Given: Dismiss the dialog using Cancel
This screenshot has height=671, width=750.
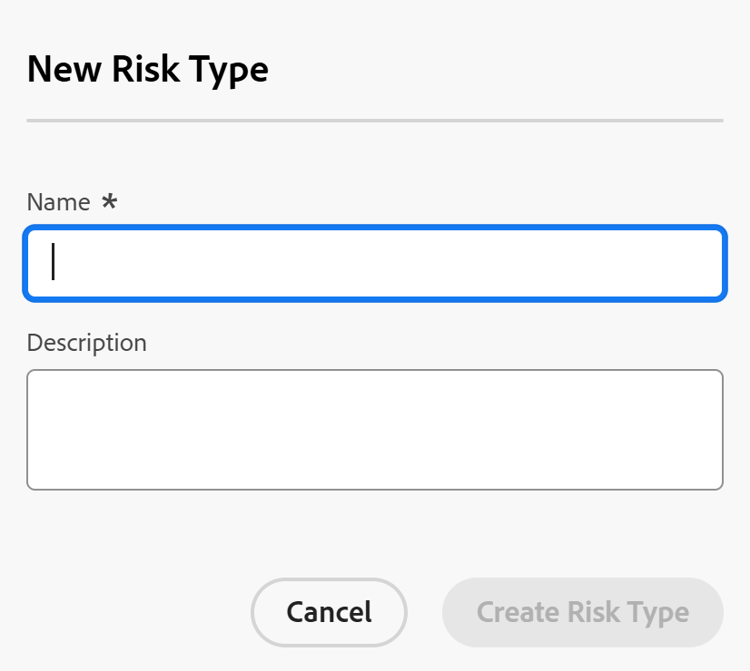Looking at the screenshot, I should pyautogui.click(x=328, y=612).
